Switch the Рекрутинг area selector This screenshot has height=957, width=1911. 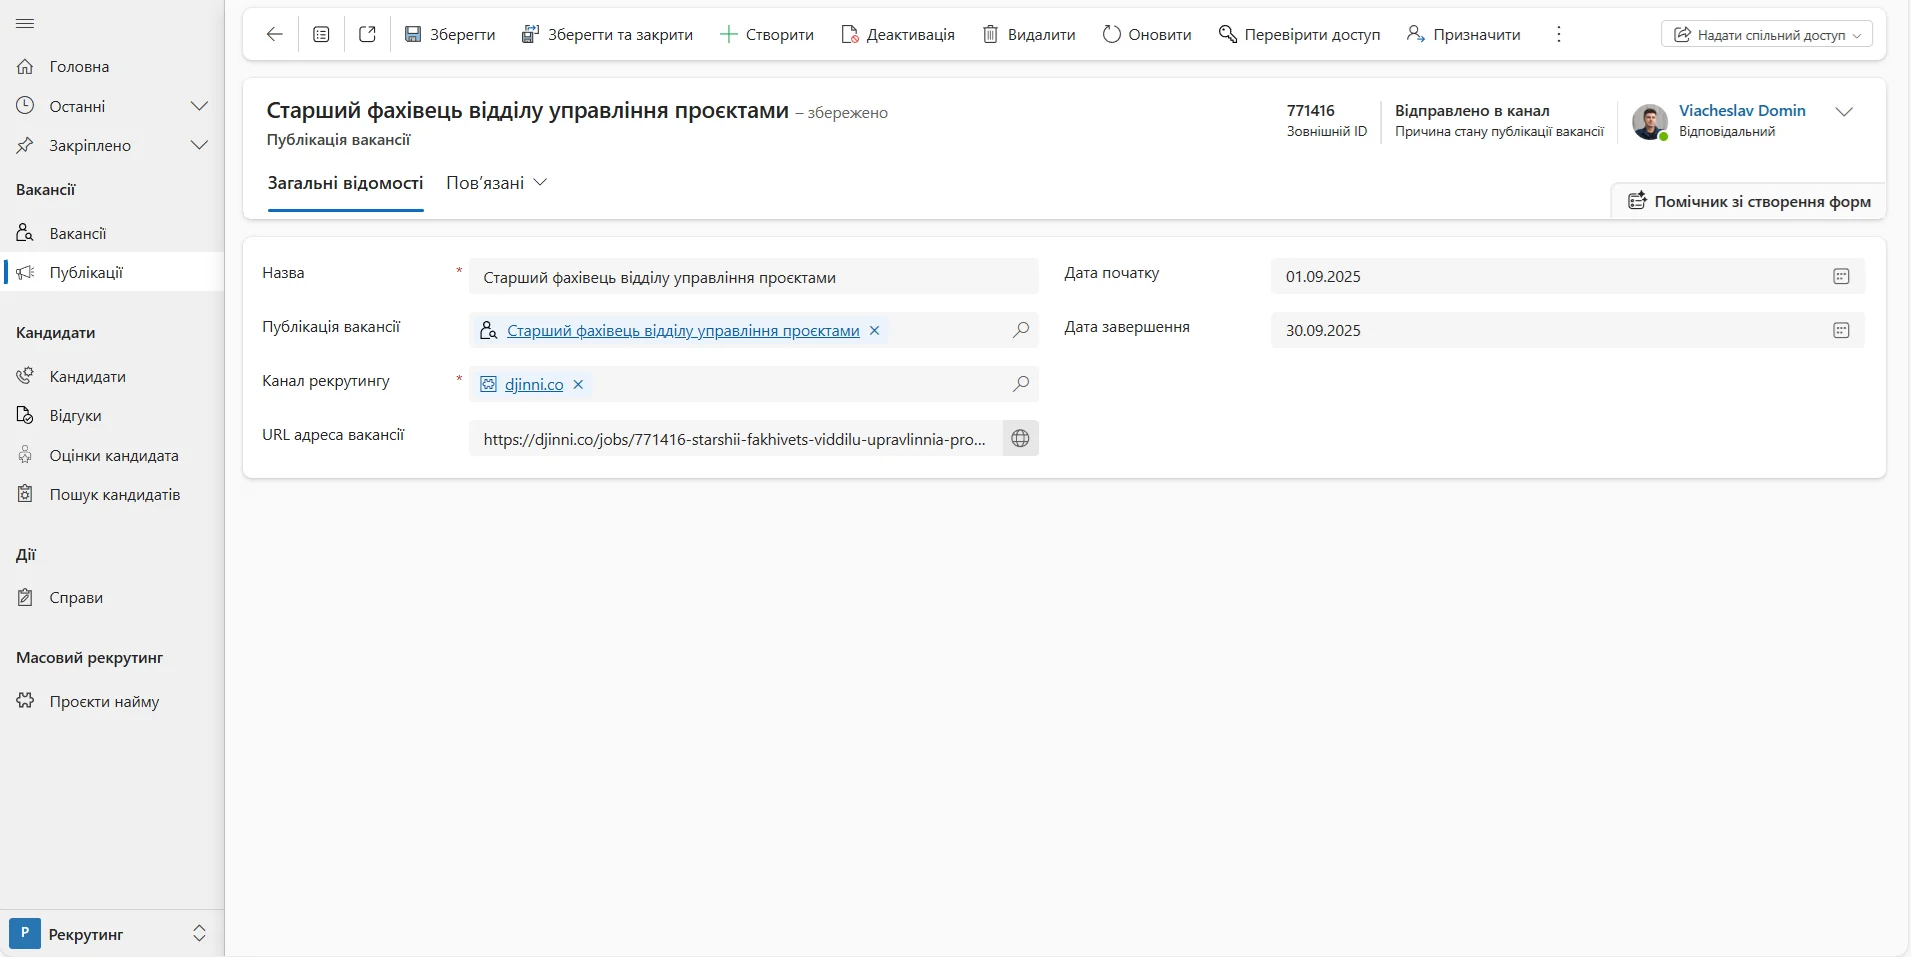pyautogui.click(x=199, y=933)
